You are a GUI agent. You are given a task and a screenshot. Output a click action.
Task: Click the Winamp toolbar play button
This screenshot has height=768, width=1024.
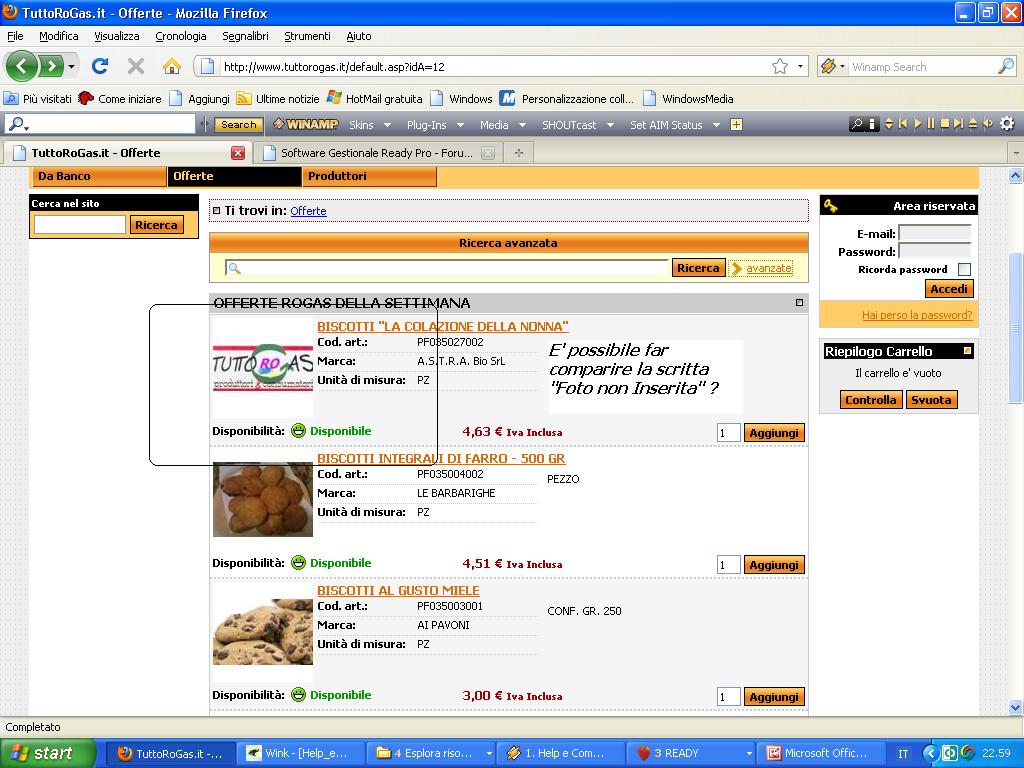tap(918, 124)
